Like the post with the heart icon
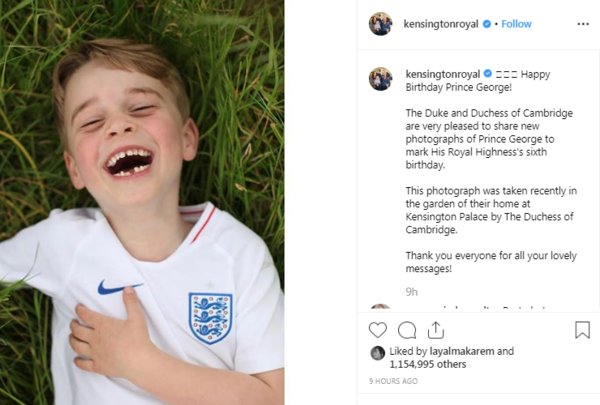 click(x=378, y=329)
